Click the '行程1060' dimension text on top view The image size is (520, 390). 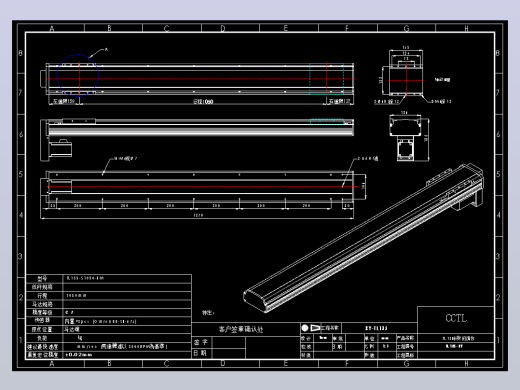[203, 101]
